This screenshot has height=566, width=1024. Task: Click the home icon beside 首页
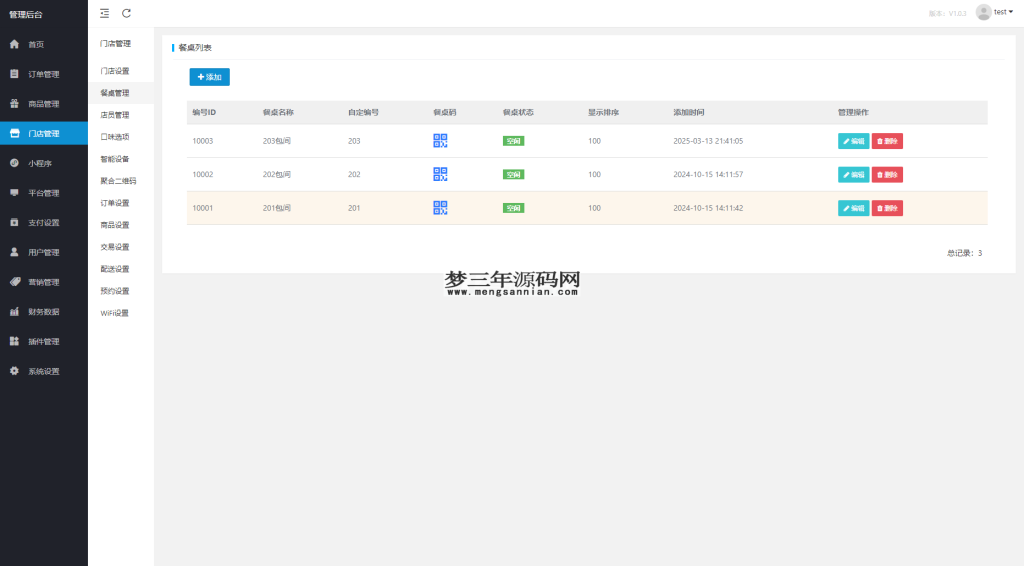pos(14,44)
